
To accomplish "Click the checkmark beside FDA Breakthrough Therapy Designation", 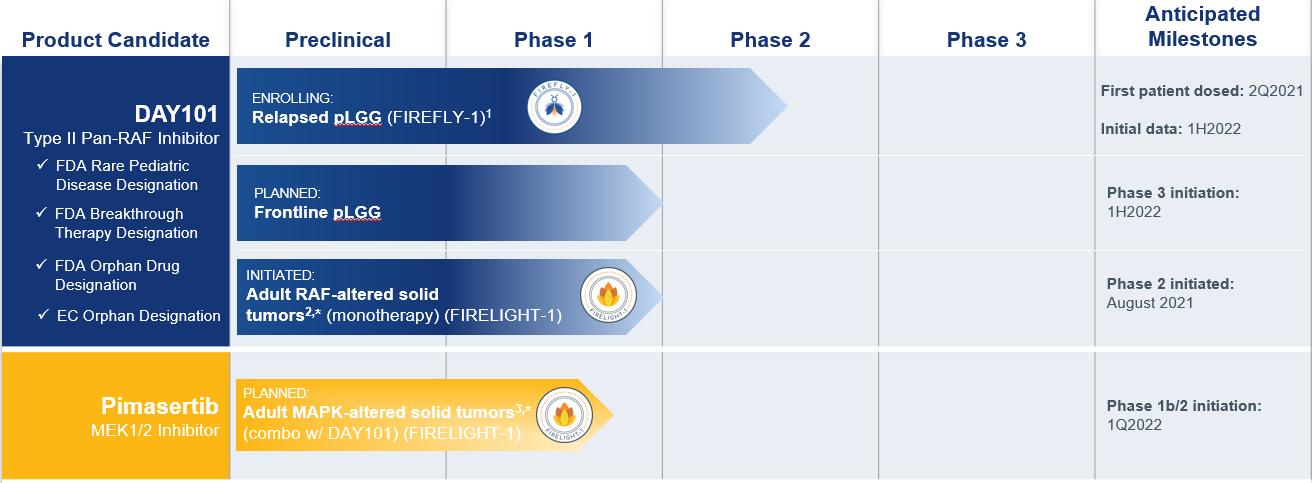I will pos(41,214).
